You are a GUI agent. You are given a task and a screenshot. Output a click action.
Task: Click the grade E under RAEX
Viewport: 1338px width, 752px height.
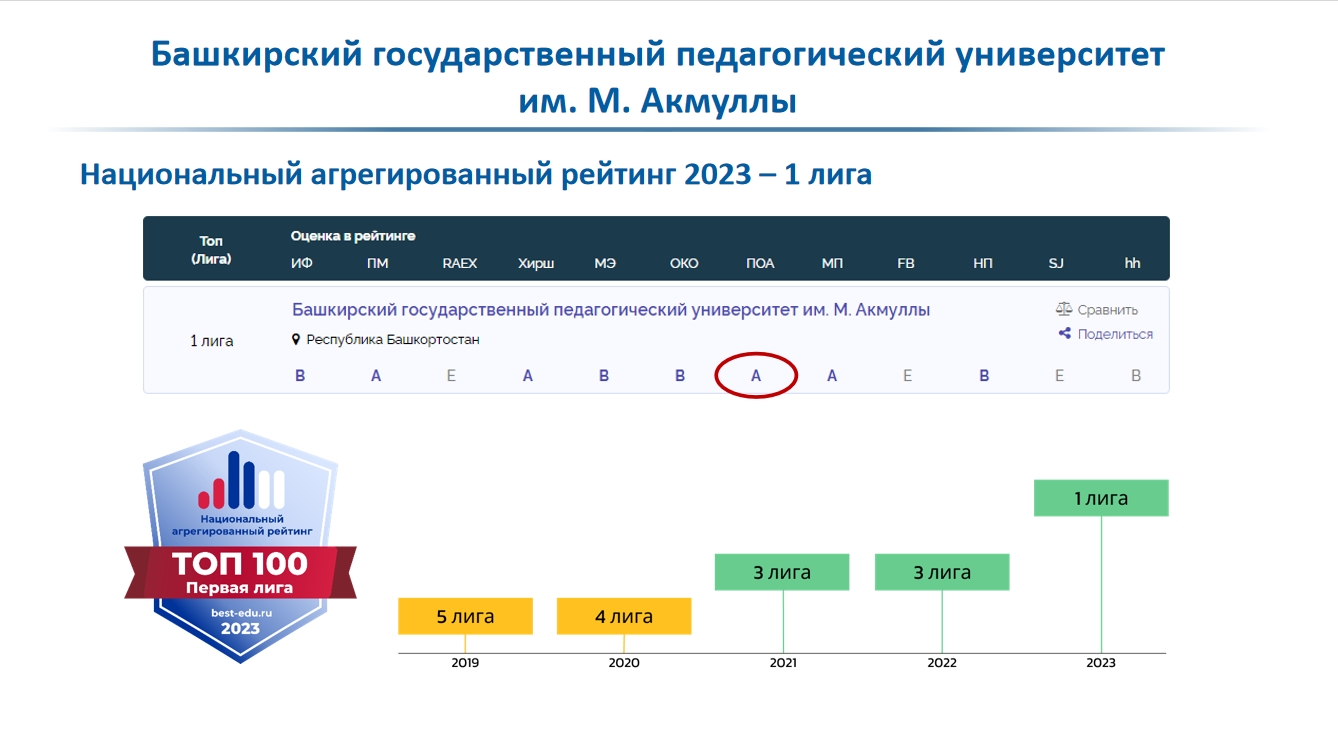click(451, 376)
